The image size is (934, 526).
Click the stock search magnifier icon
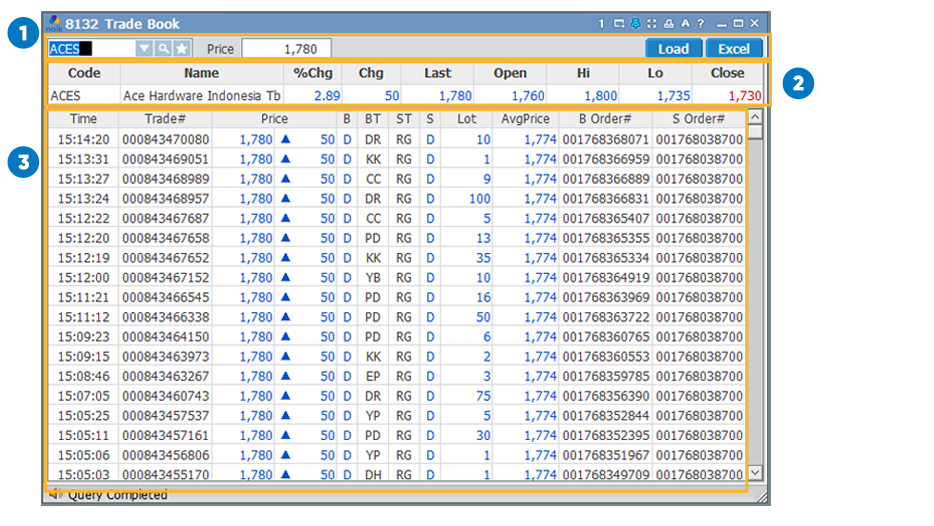[x=163, y=48]
